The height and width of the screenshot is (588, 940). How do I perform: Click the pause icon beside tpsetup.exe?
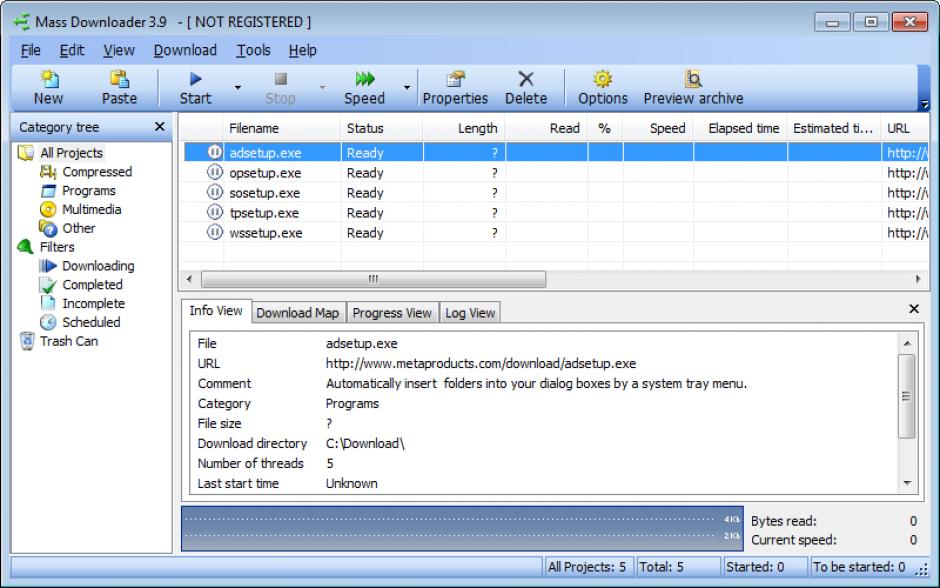215,212
